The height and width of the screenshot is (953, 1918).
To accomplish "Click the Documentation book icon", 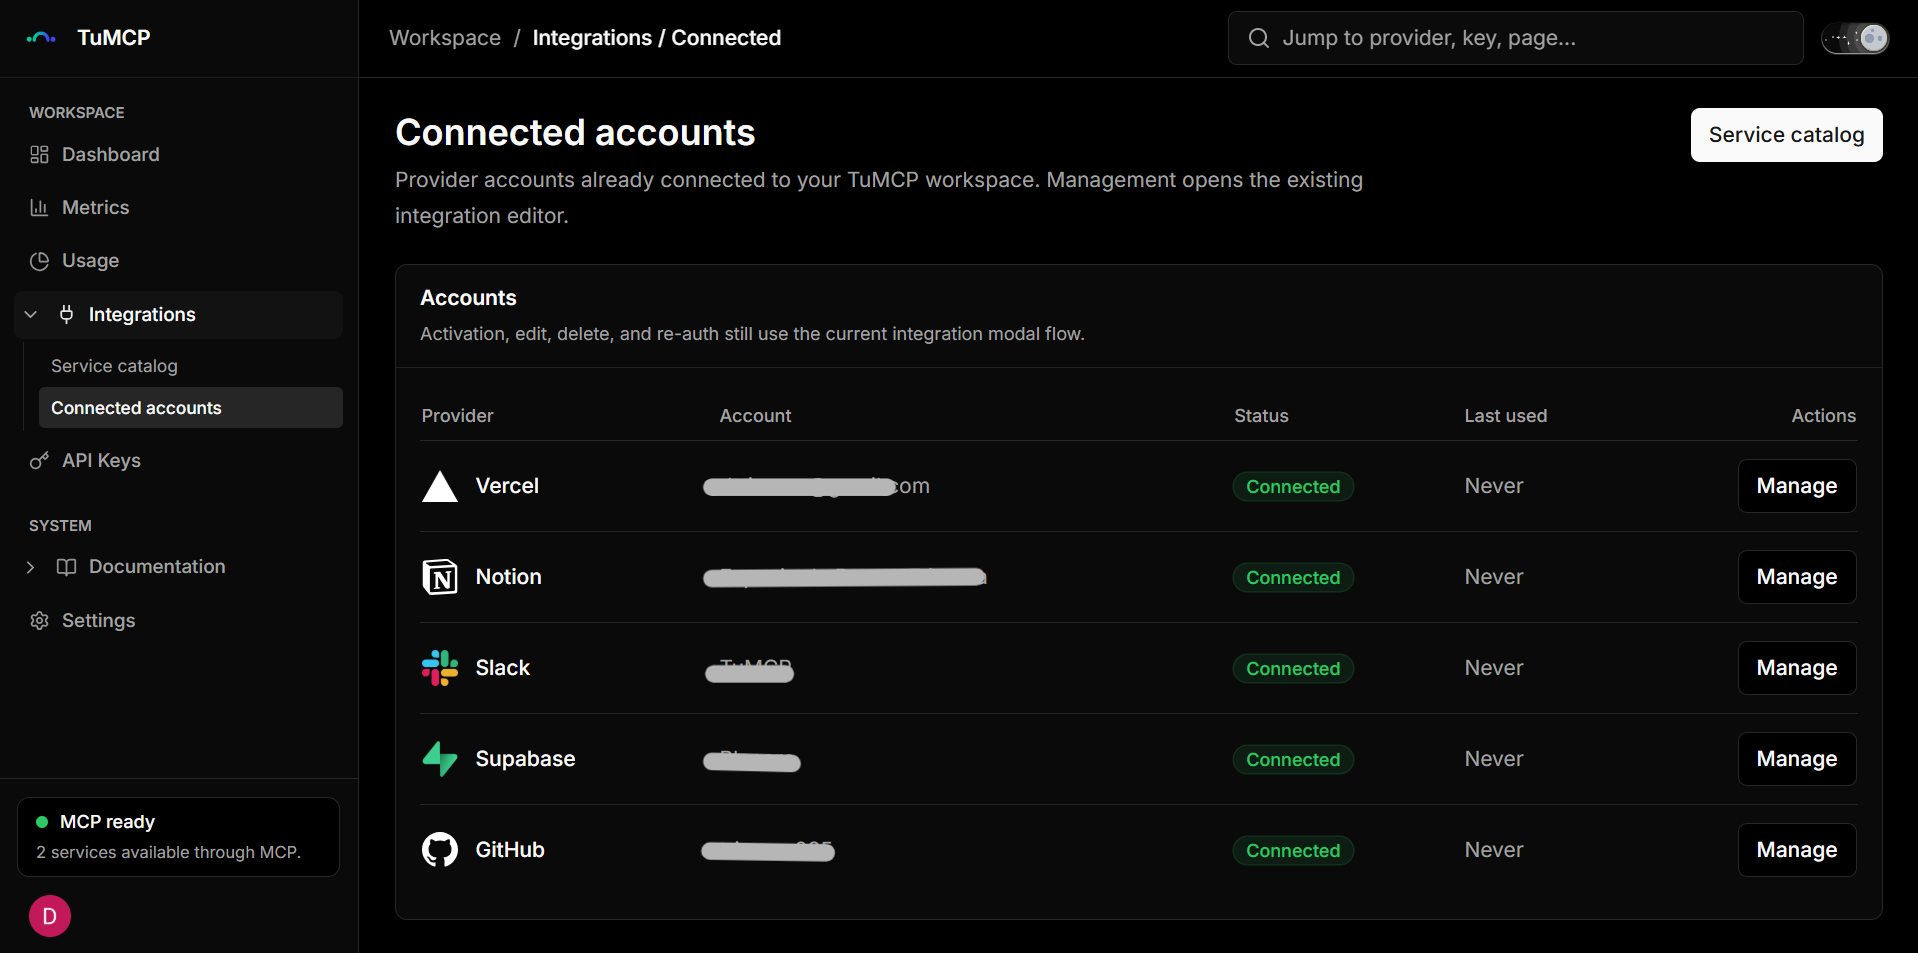I will point(66,567).
